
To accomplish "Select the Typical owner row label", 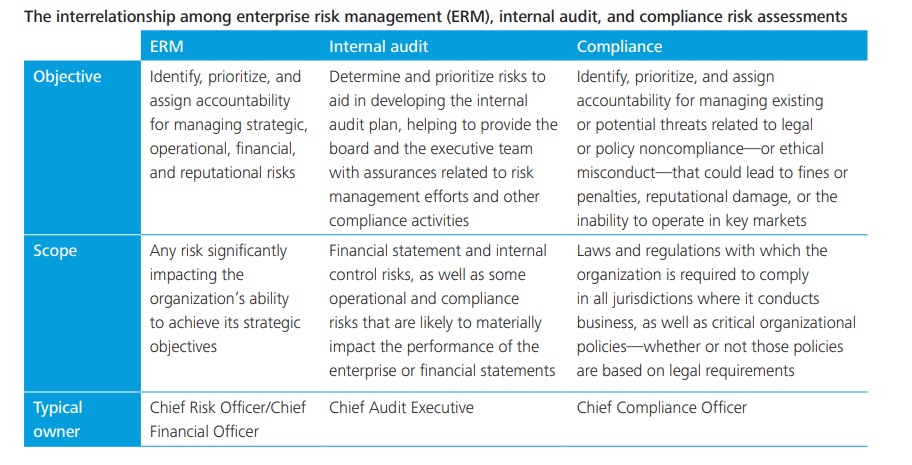I will point(58,420).
